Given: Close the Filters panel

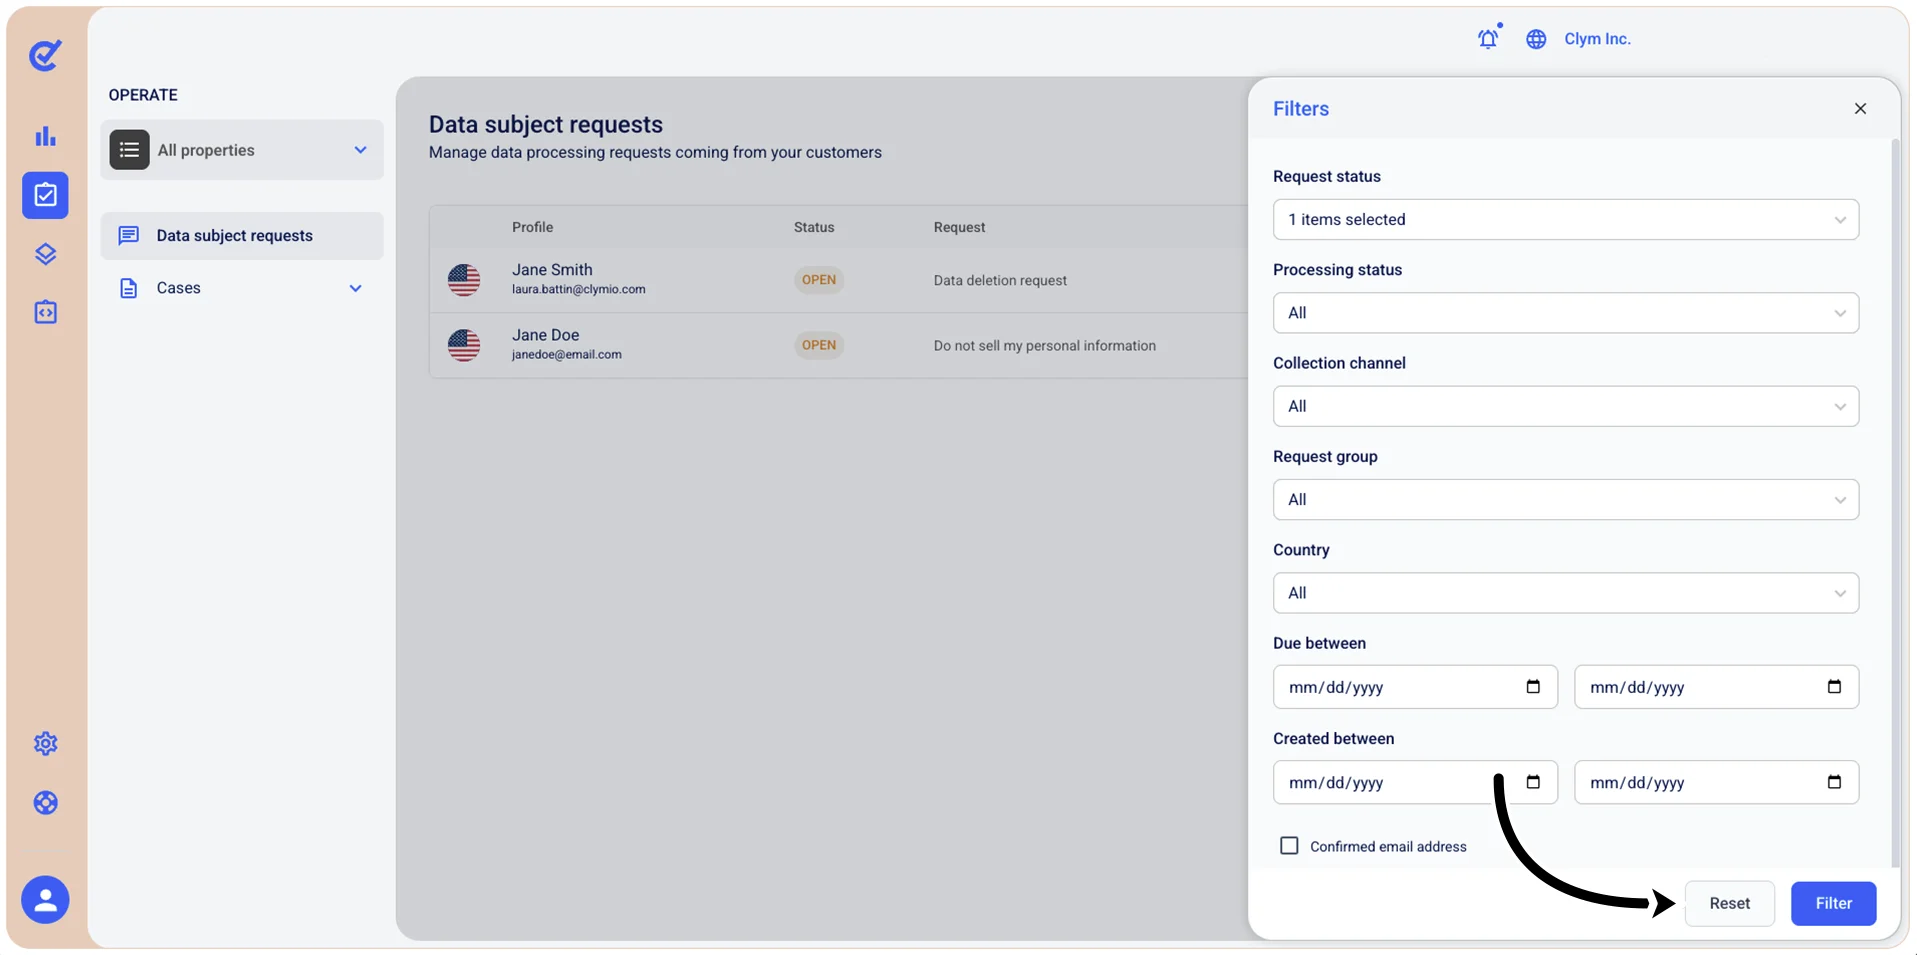Looking at the screenshot, I should coord(1860,109).
